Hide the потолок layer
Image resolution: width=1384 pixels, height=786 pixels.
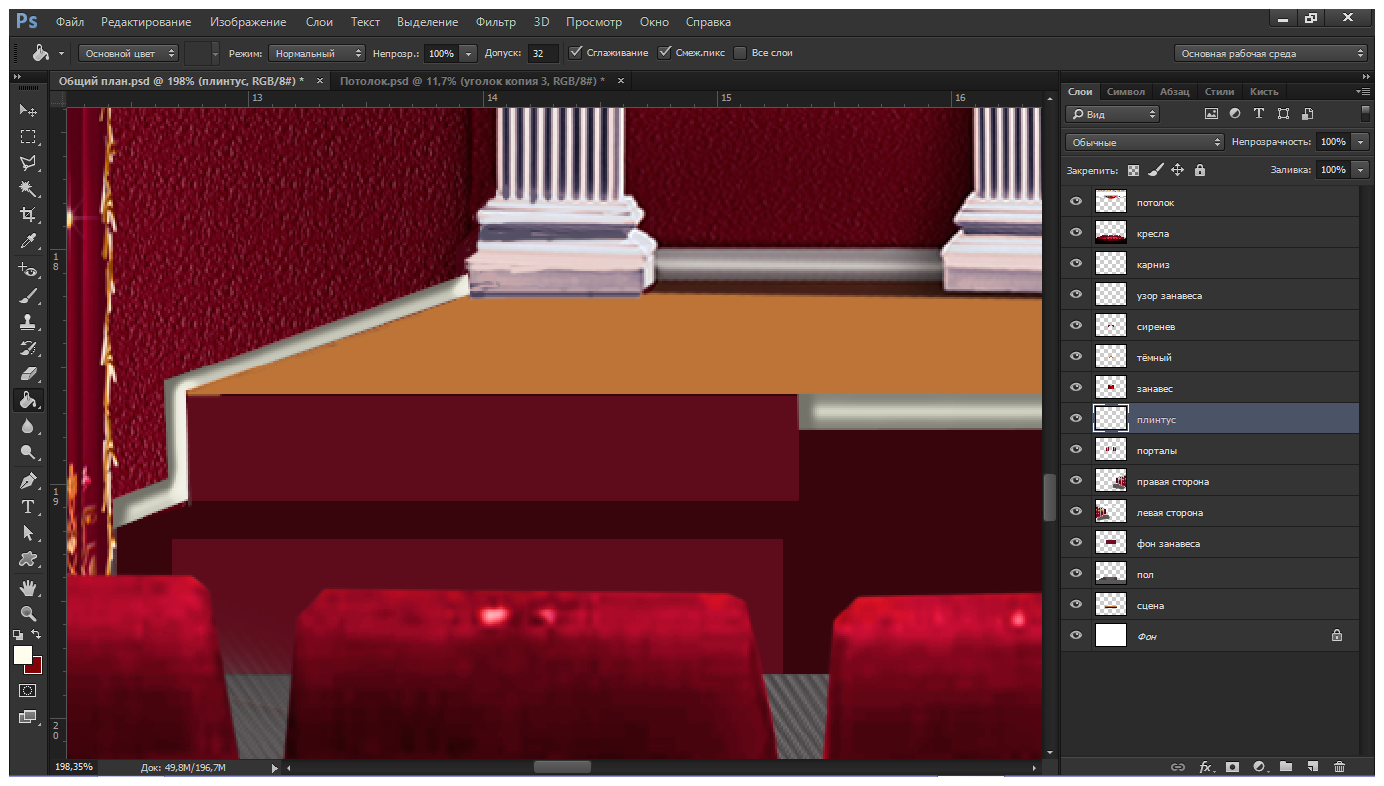pyautogui.click(x=1076, y=202)
